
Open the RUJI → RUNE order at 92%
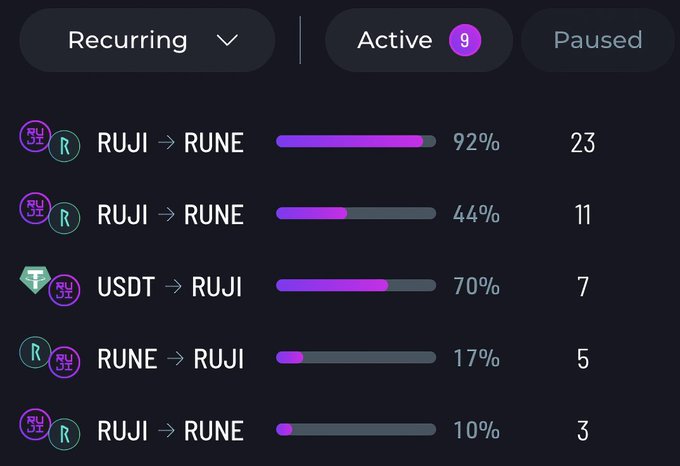pyautogui.click(x=170, y=143)
